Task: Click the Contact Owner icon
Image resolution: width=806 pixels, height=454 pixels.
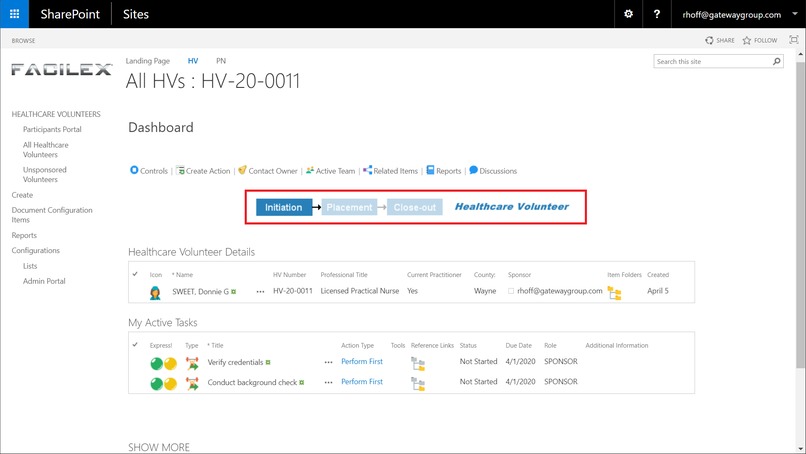Action: [x=243, y=170]
